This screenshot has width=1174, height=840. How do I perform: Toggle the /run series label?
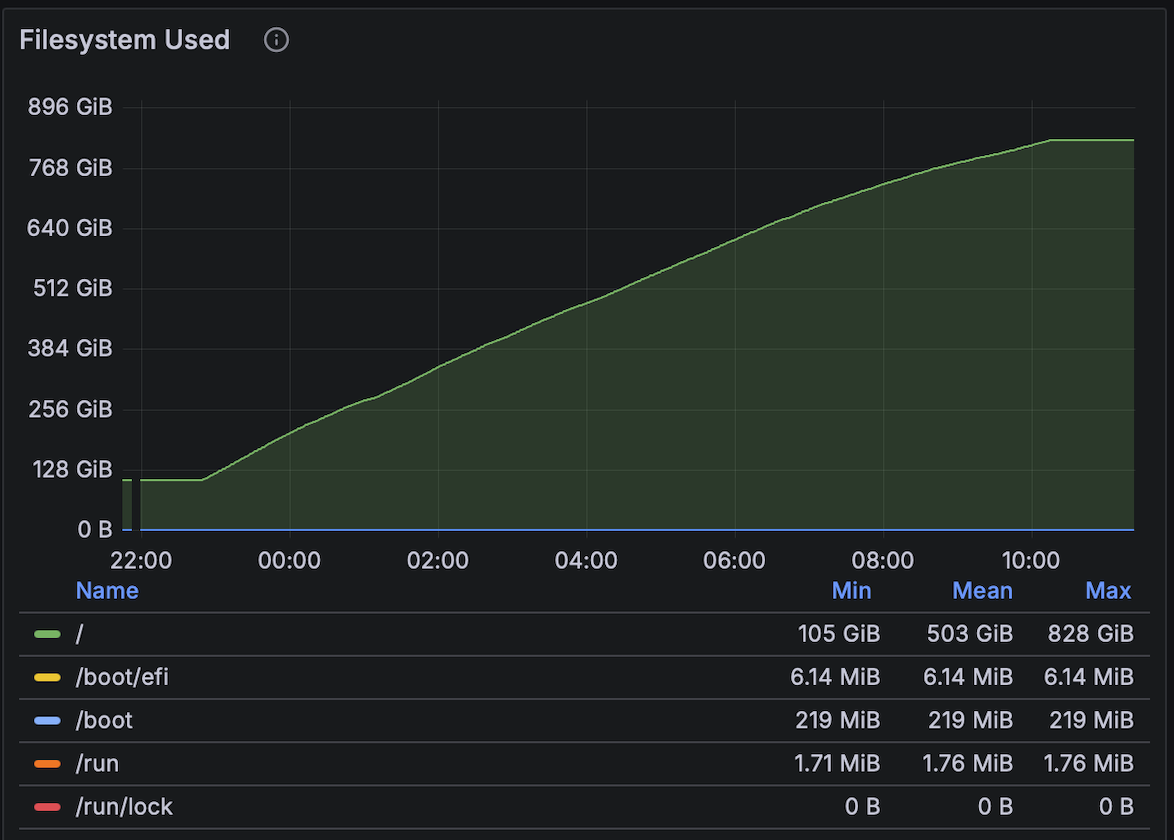pyautogui.click(x=97, y=765)
